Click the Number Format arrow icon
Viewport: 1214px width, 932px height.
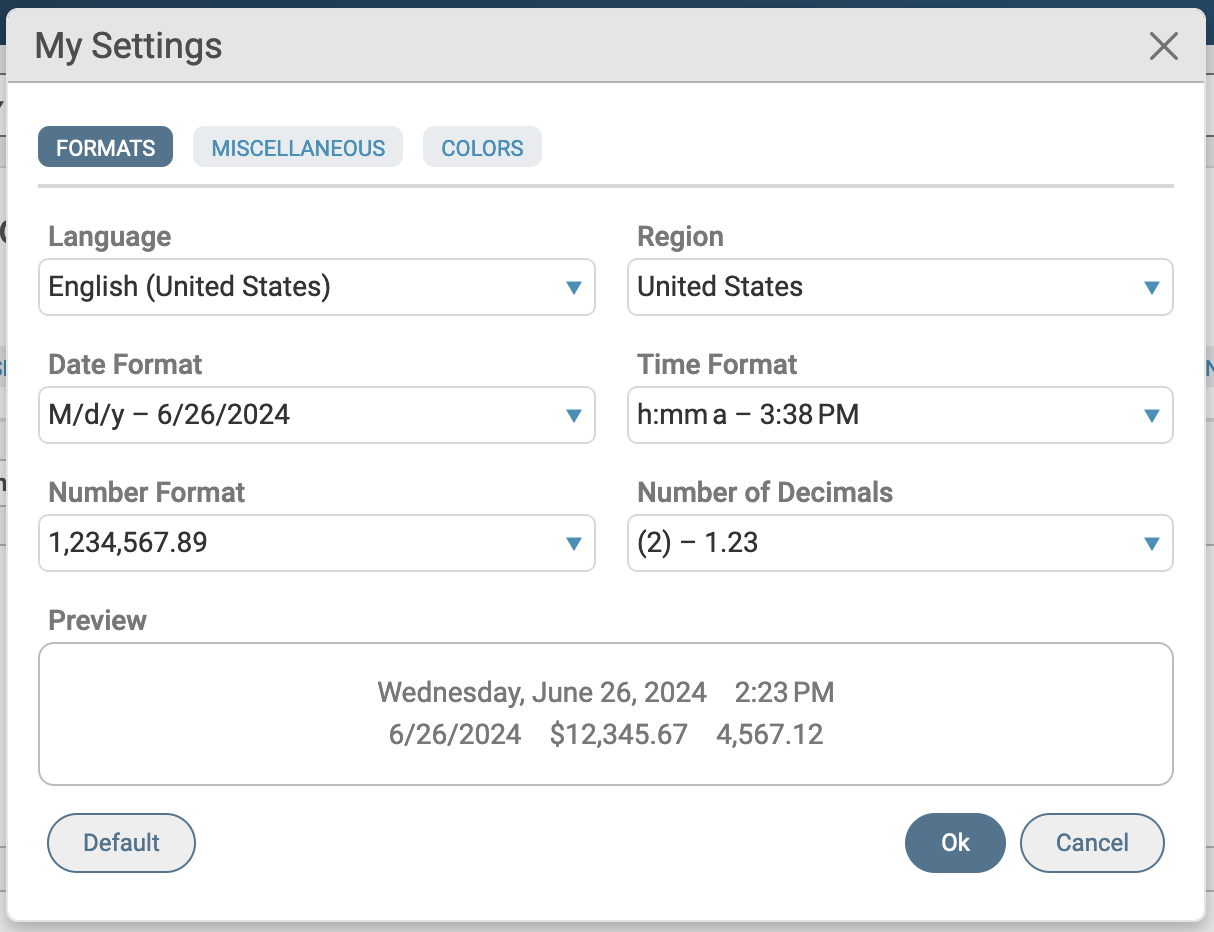(574, 544)
